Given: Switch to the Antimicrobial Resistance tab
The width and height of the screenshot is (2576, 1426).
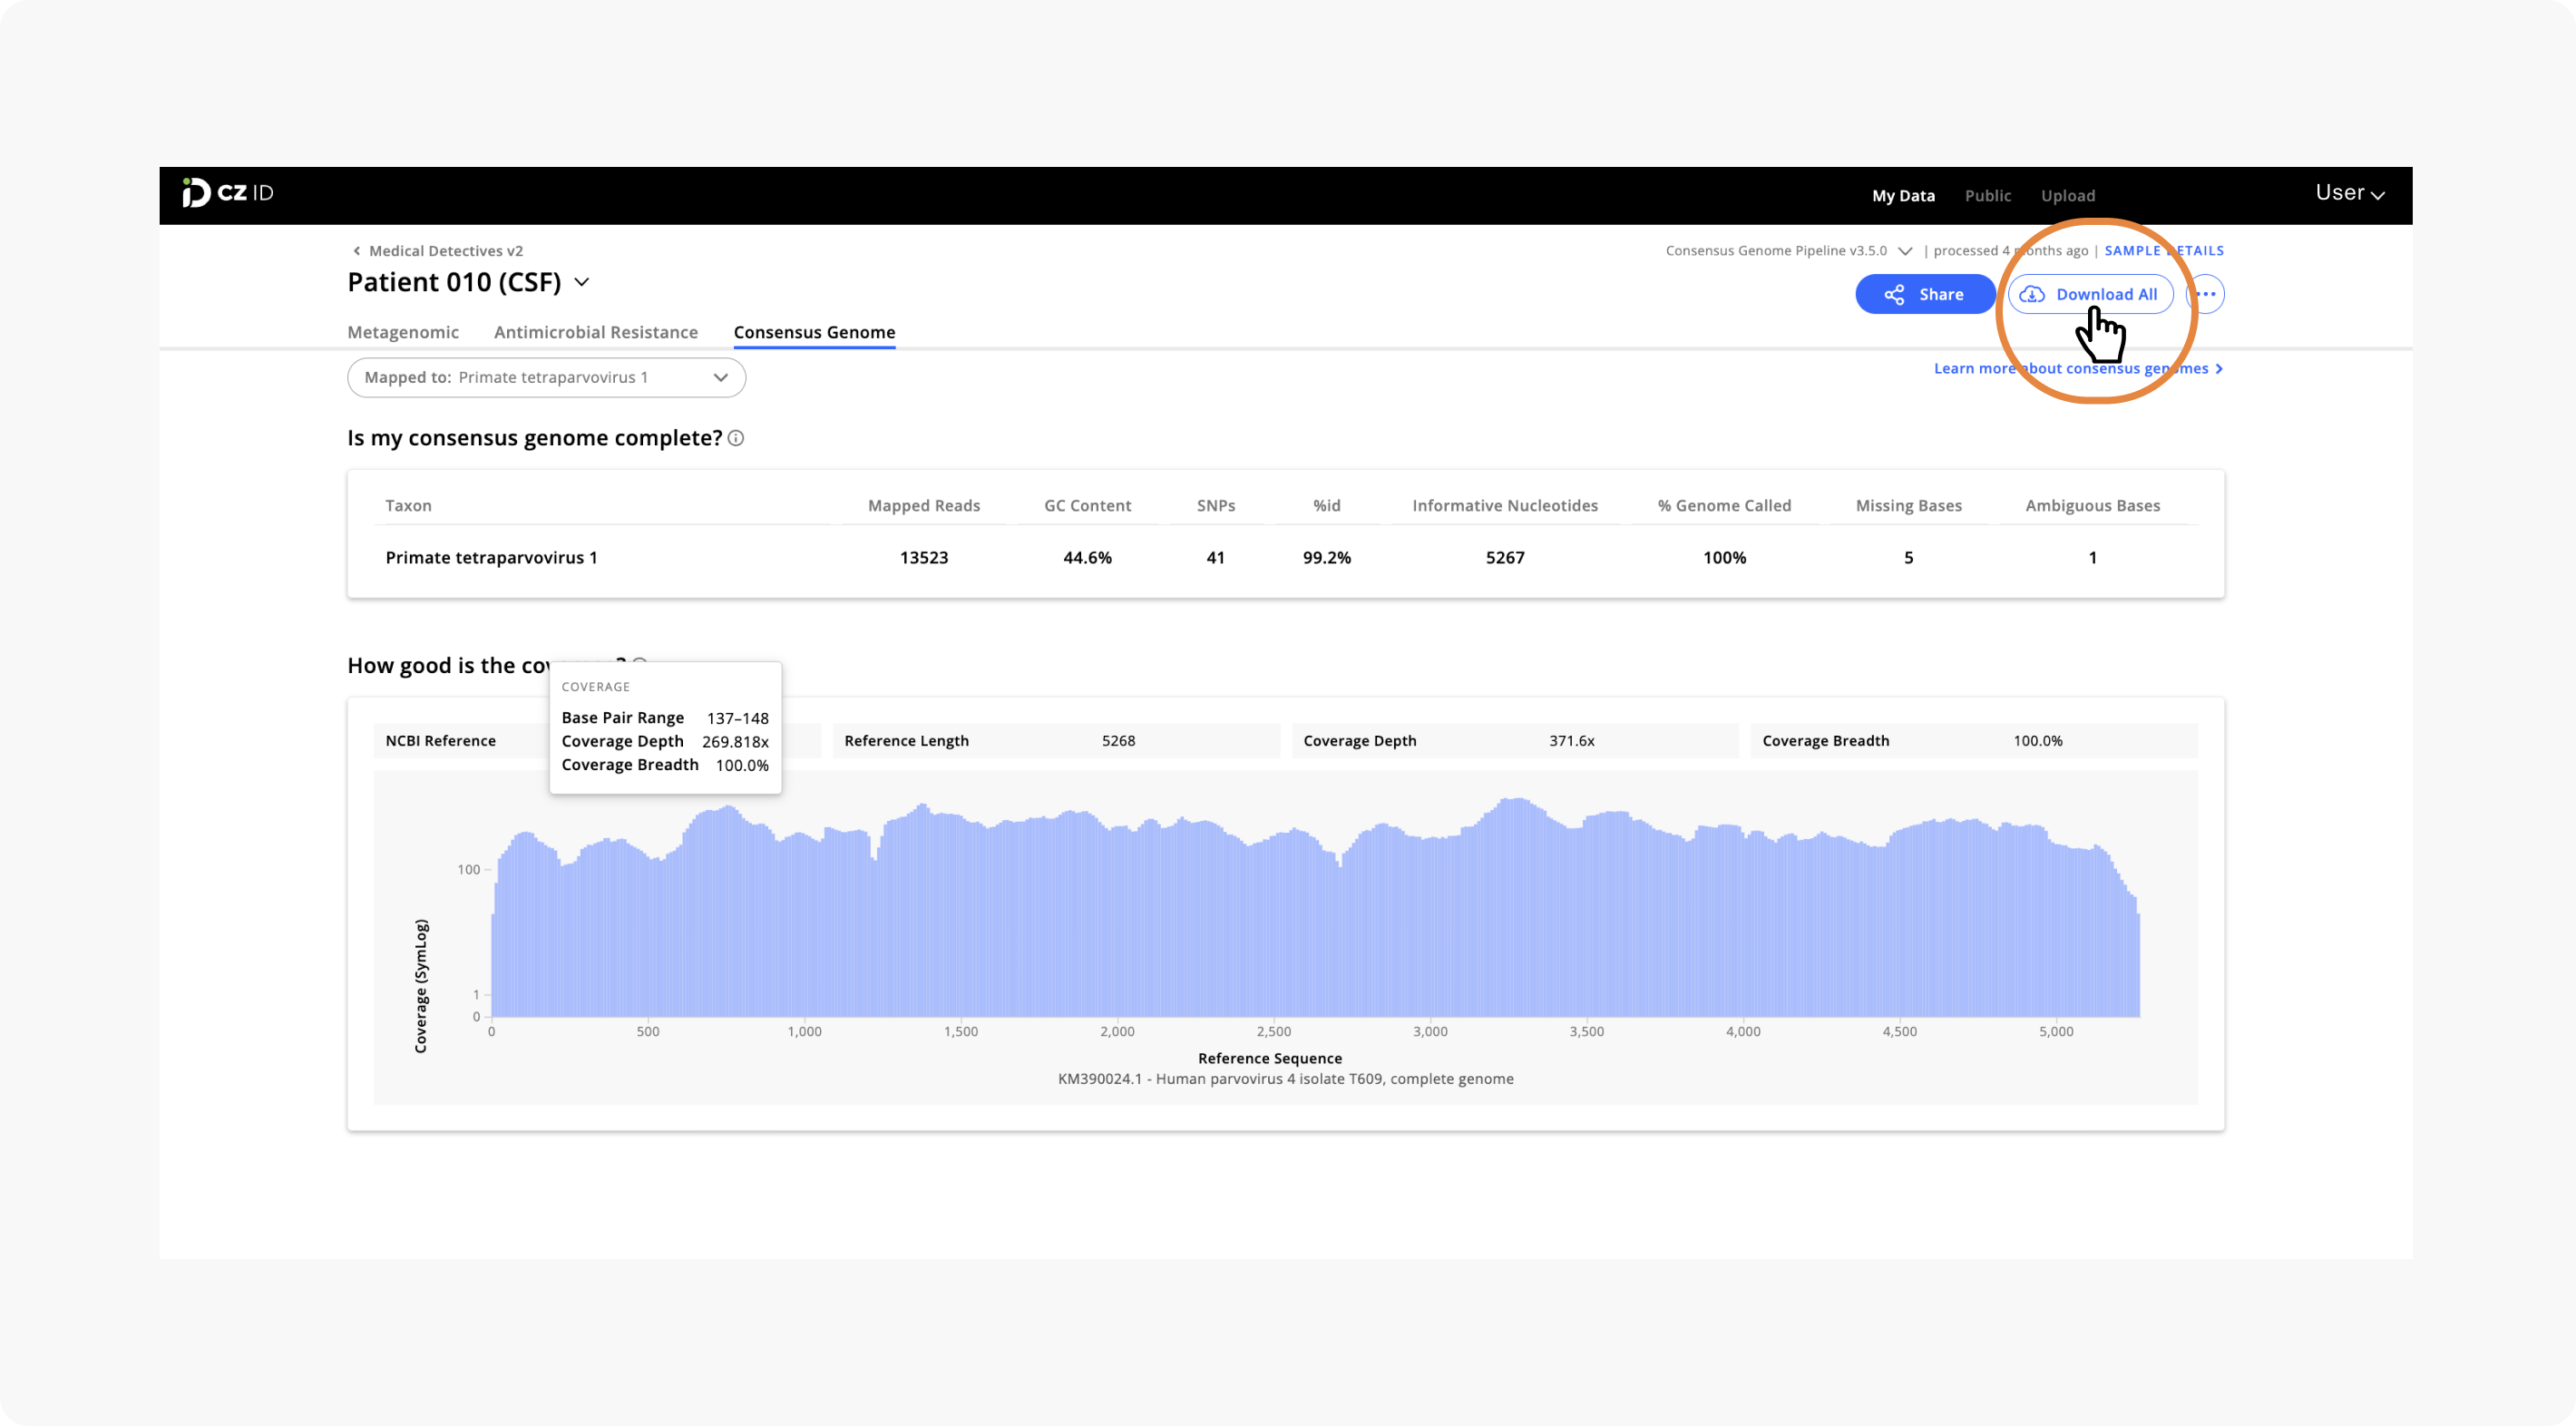Looking at the screenshot, I should pos(595,332).
